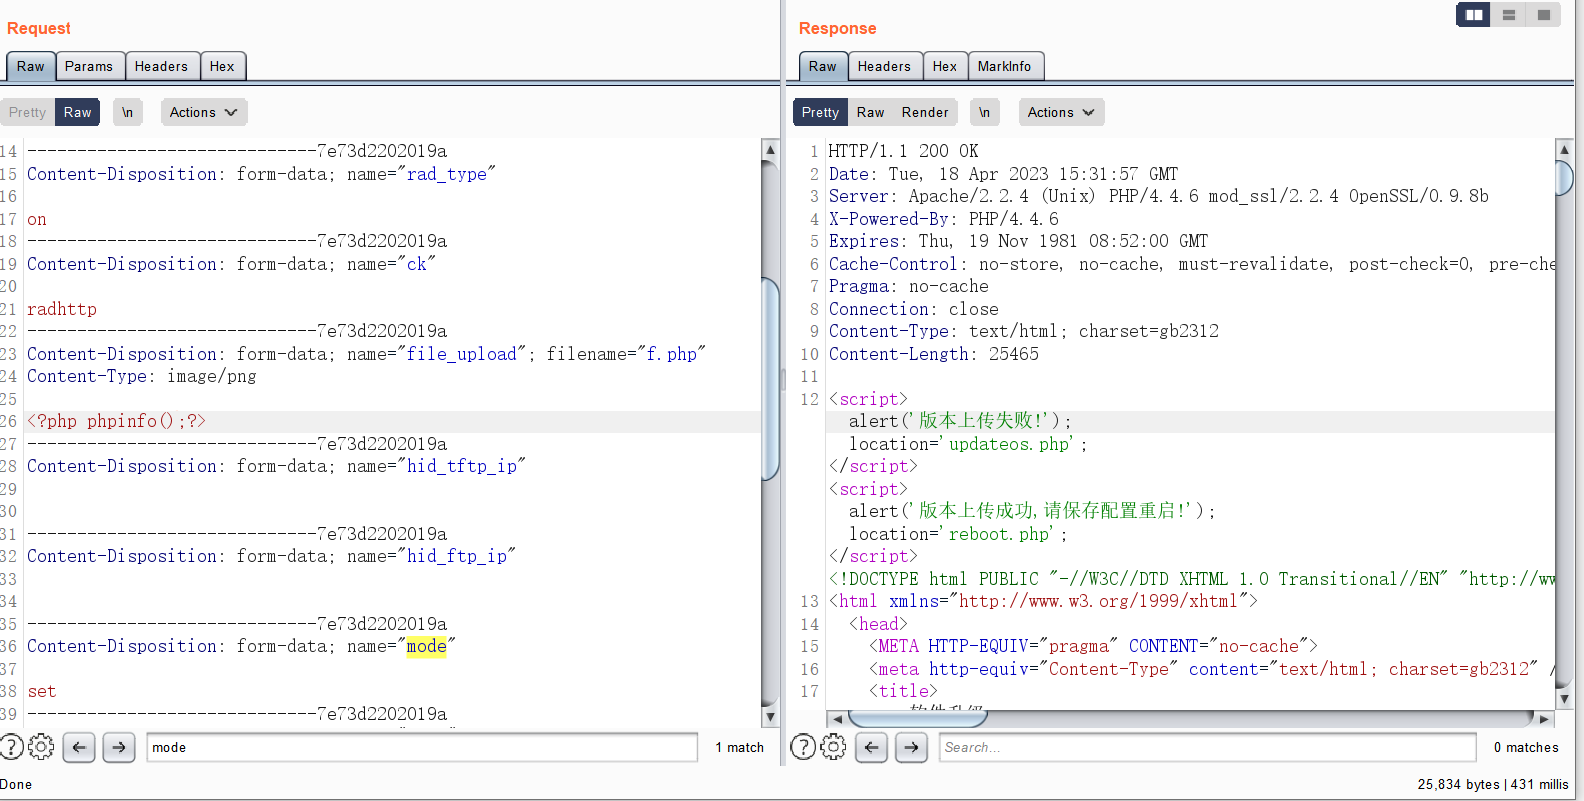The image size is (1584, 801).
Task: Open the Request Hex tab
Action: tap(222, 66)
